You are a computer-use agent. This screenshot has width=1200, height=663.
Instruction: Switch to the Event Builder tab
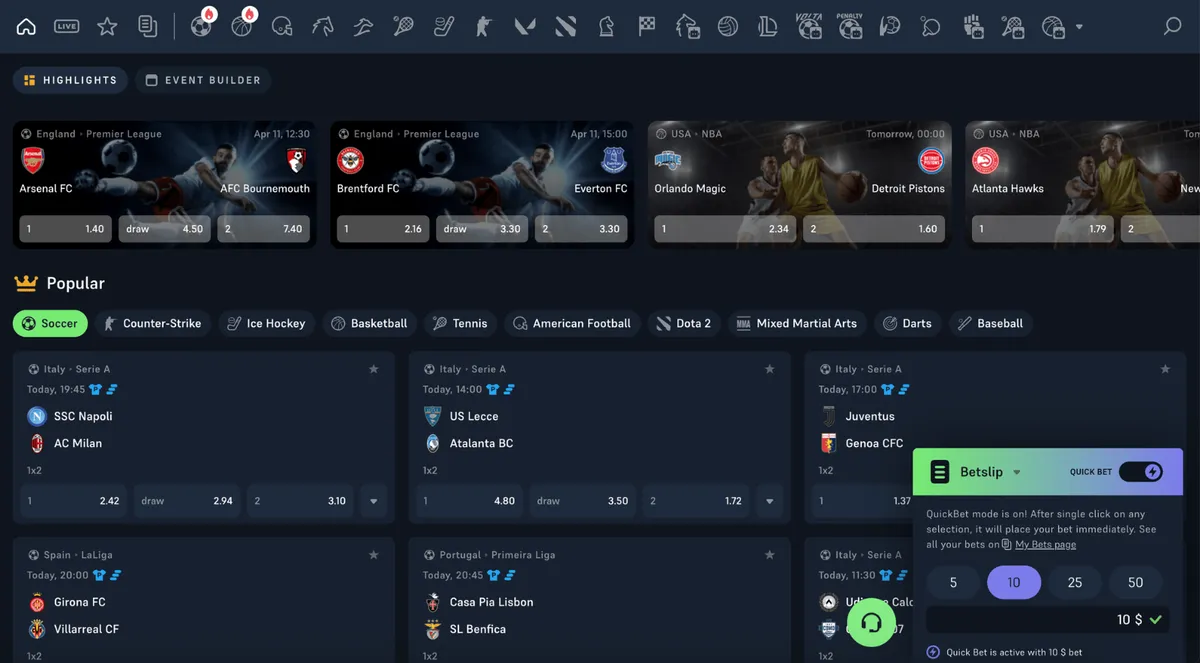click(x=203, y=80)
